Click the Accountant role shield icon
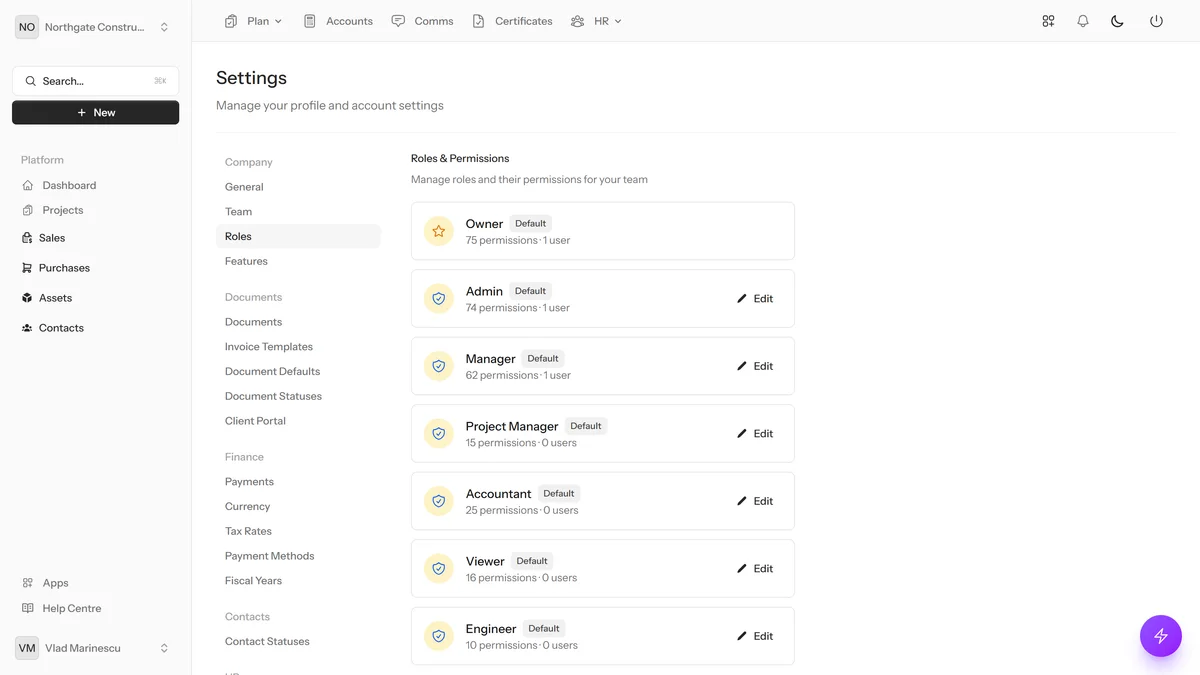This screenshot has width=1200, height=675. tap(438, 501)
